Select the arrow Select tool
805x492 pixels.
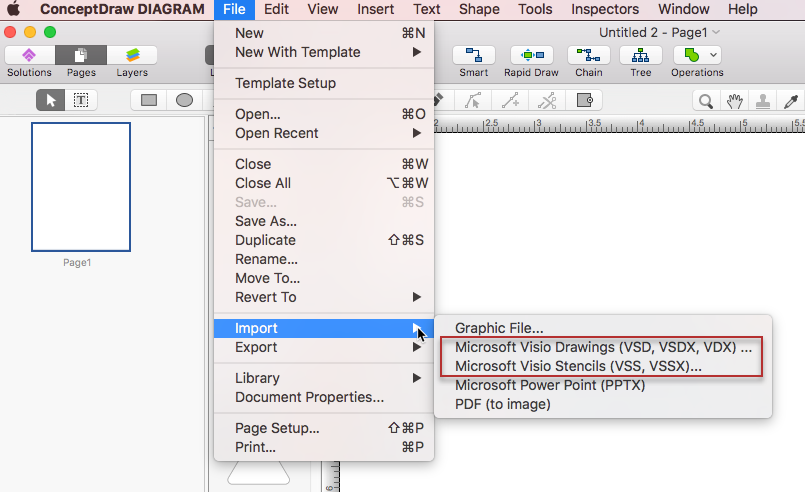tap(50, 100)
